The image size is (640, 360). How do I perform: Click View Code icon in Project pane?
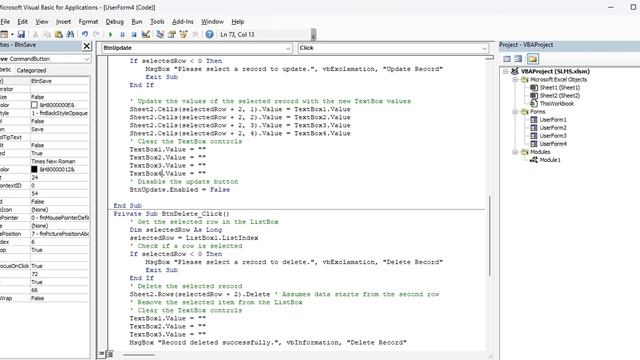click(507, 59)
